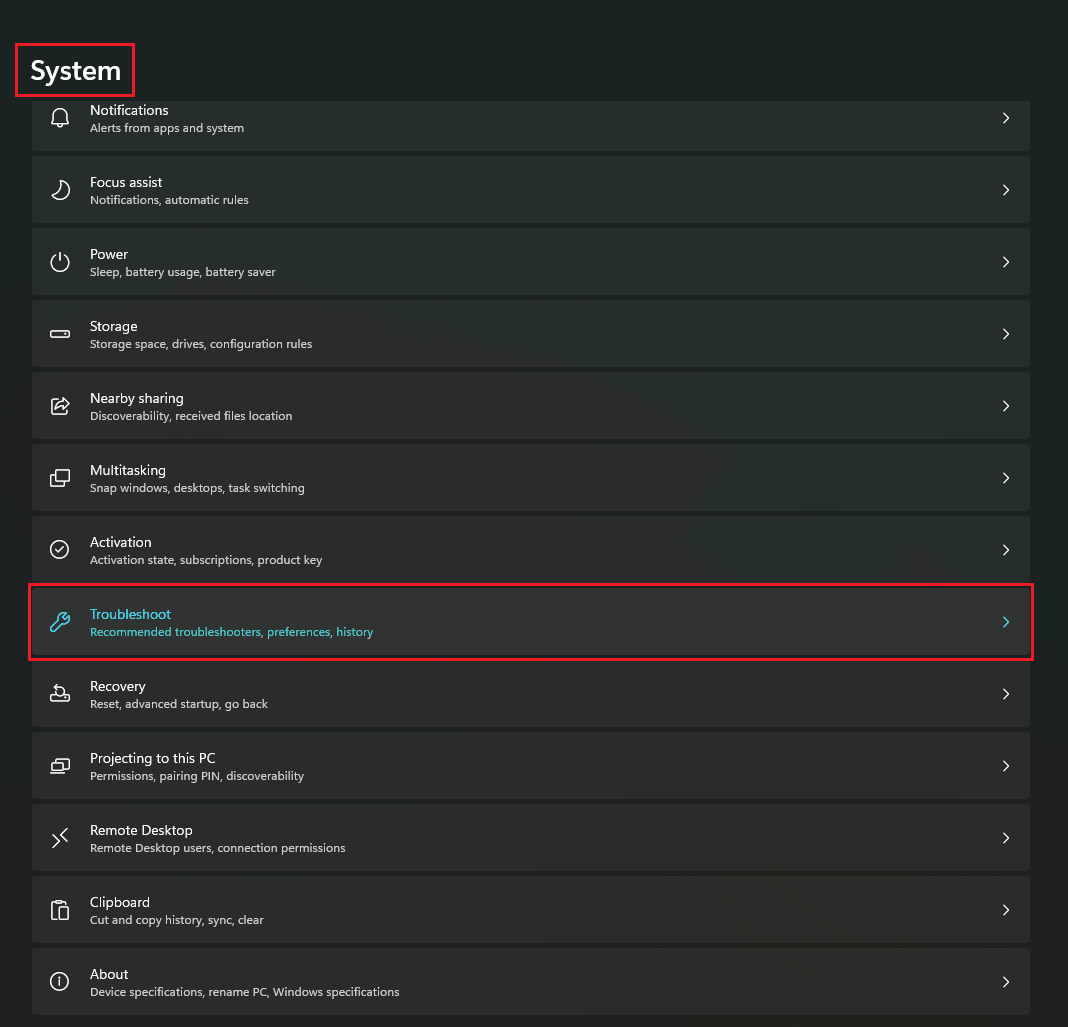Click the Nearby sharing icon

tap(60, 405)
